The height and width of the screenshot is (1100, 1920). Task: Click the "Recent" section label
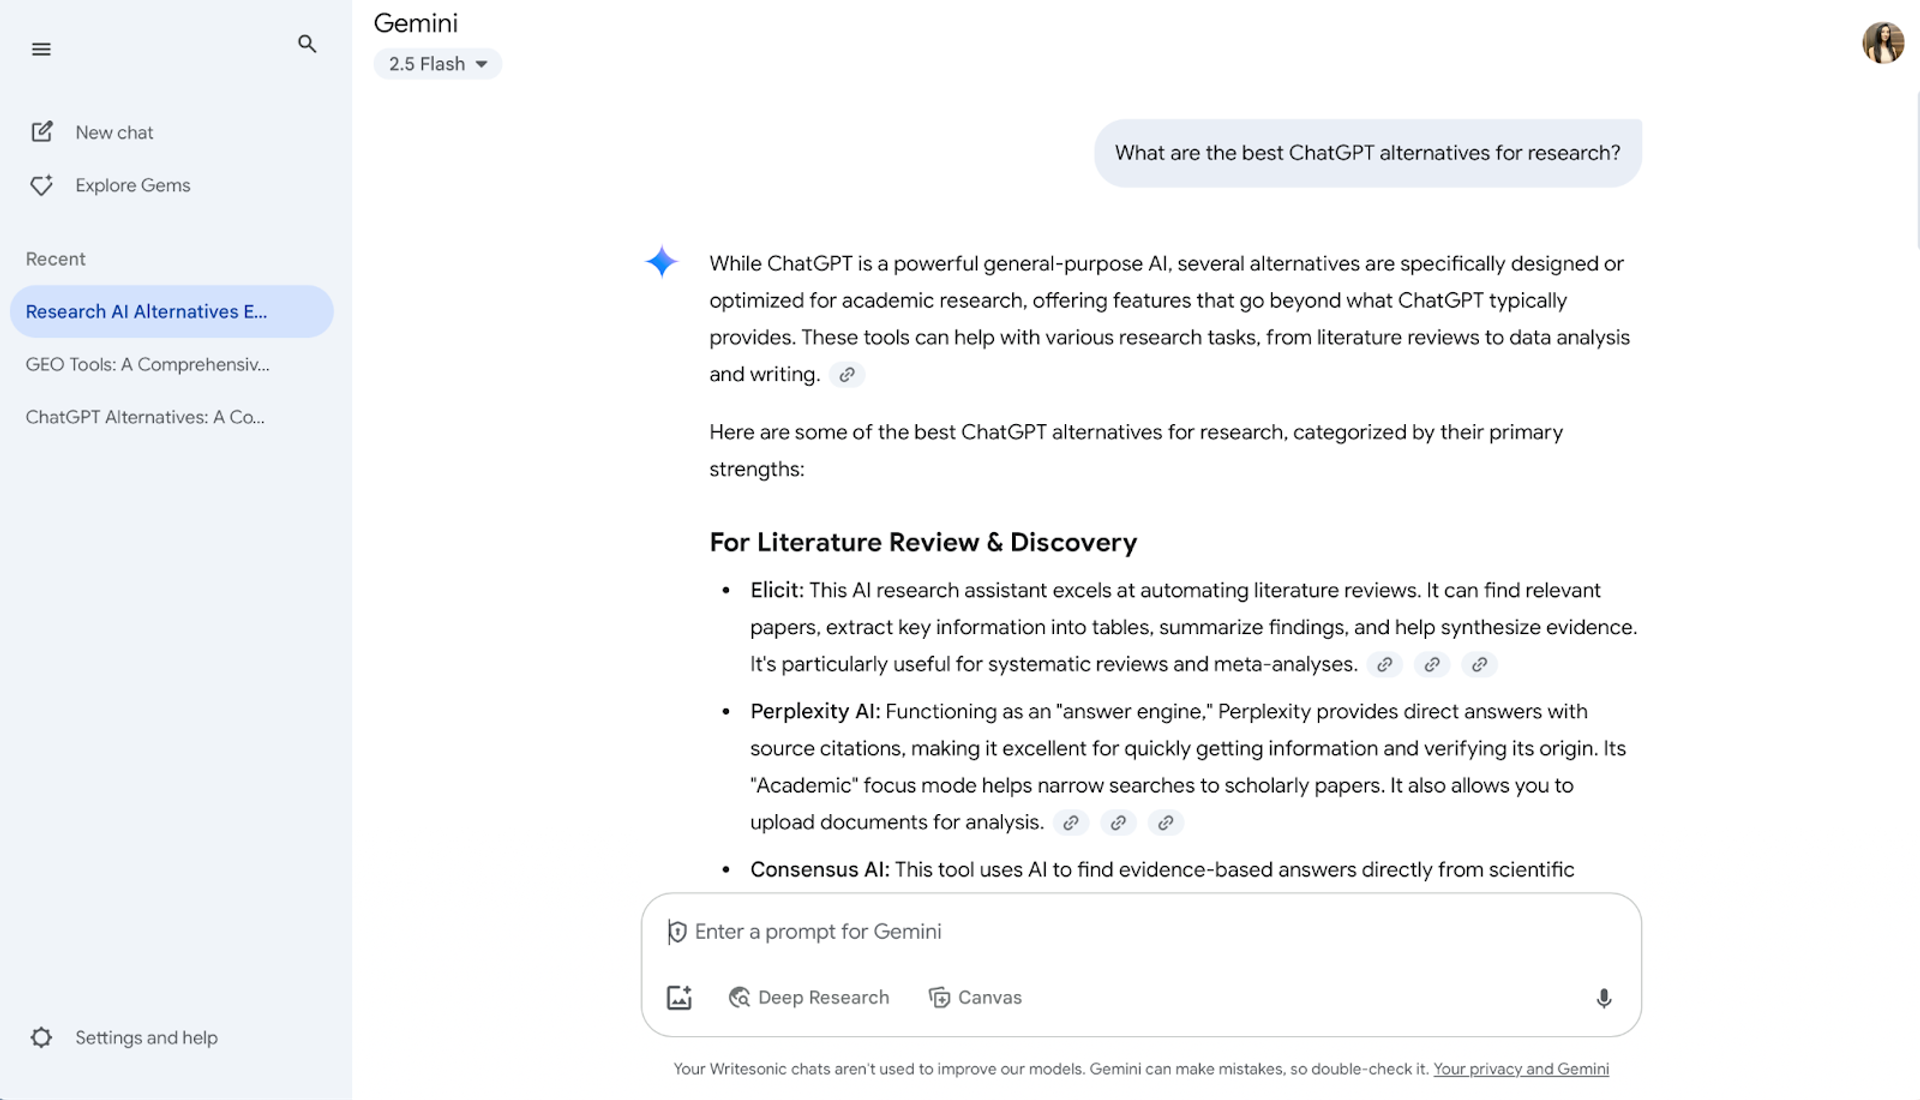(56, 259)
